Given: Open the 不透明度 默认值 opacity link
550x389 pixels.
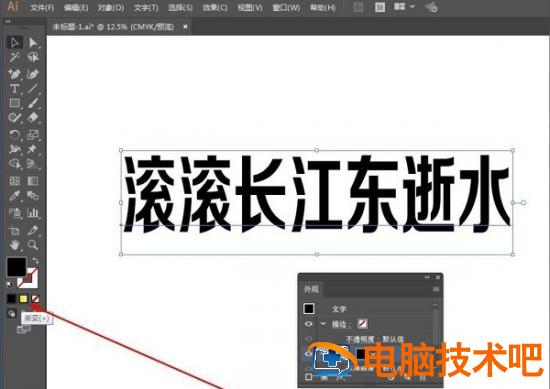Looking at the screenshot, I should click(x=375, y=339).
